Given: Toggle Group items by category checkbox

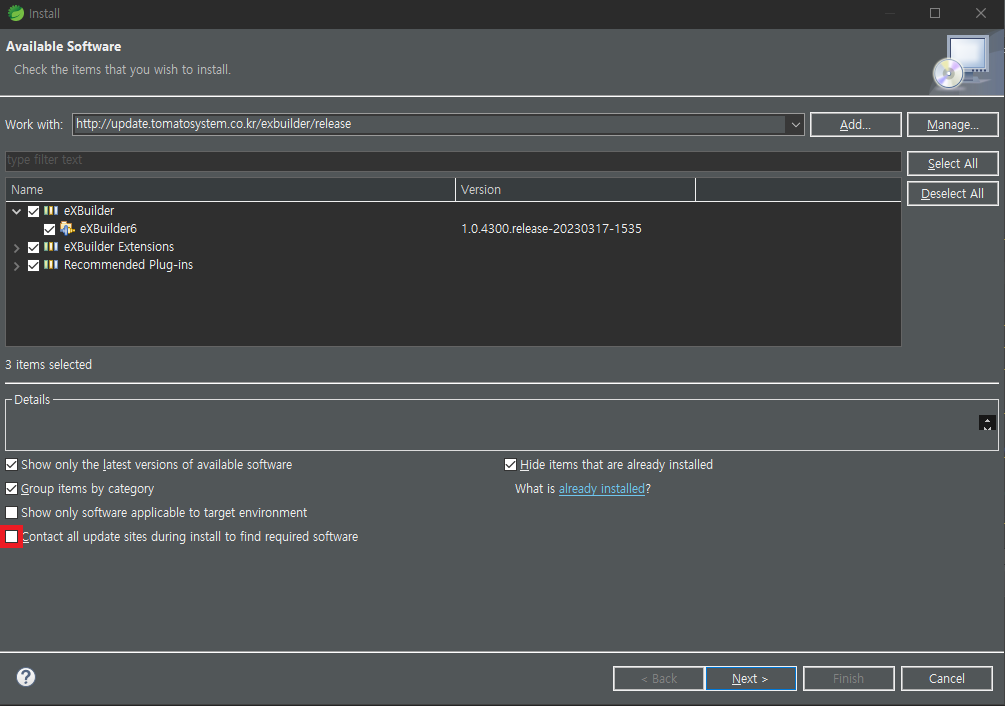Looking at the screenshot, I should (x=12, y=489).
